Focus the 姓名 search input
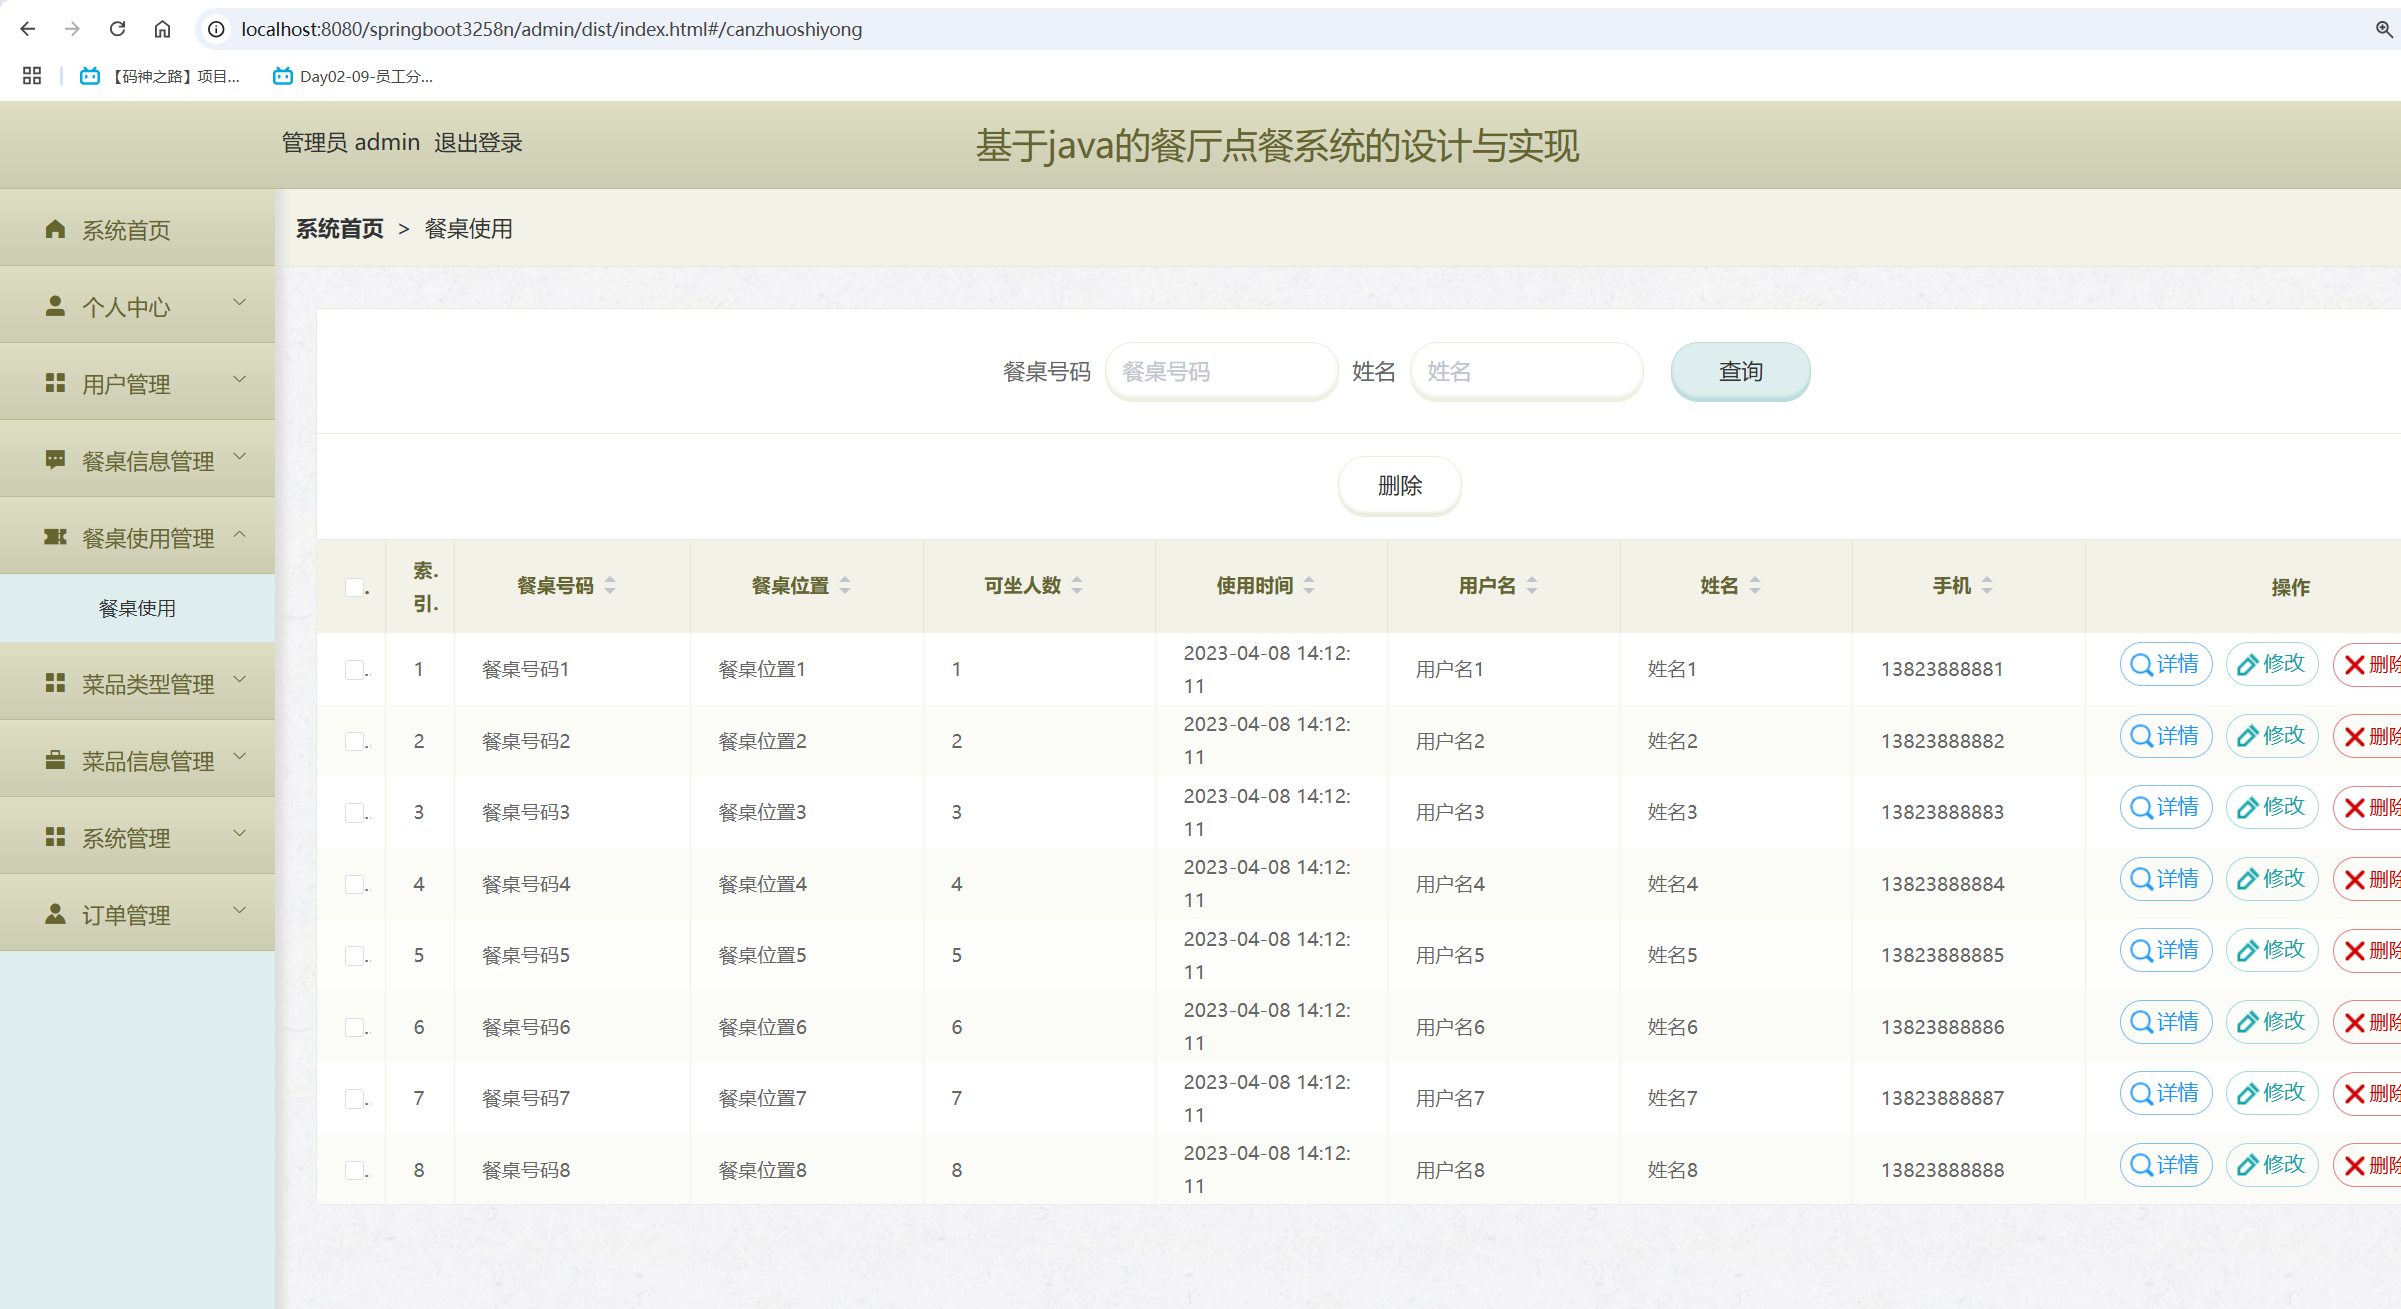This screenshot has width=2401, height=1309. [x=1526, y=371]
